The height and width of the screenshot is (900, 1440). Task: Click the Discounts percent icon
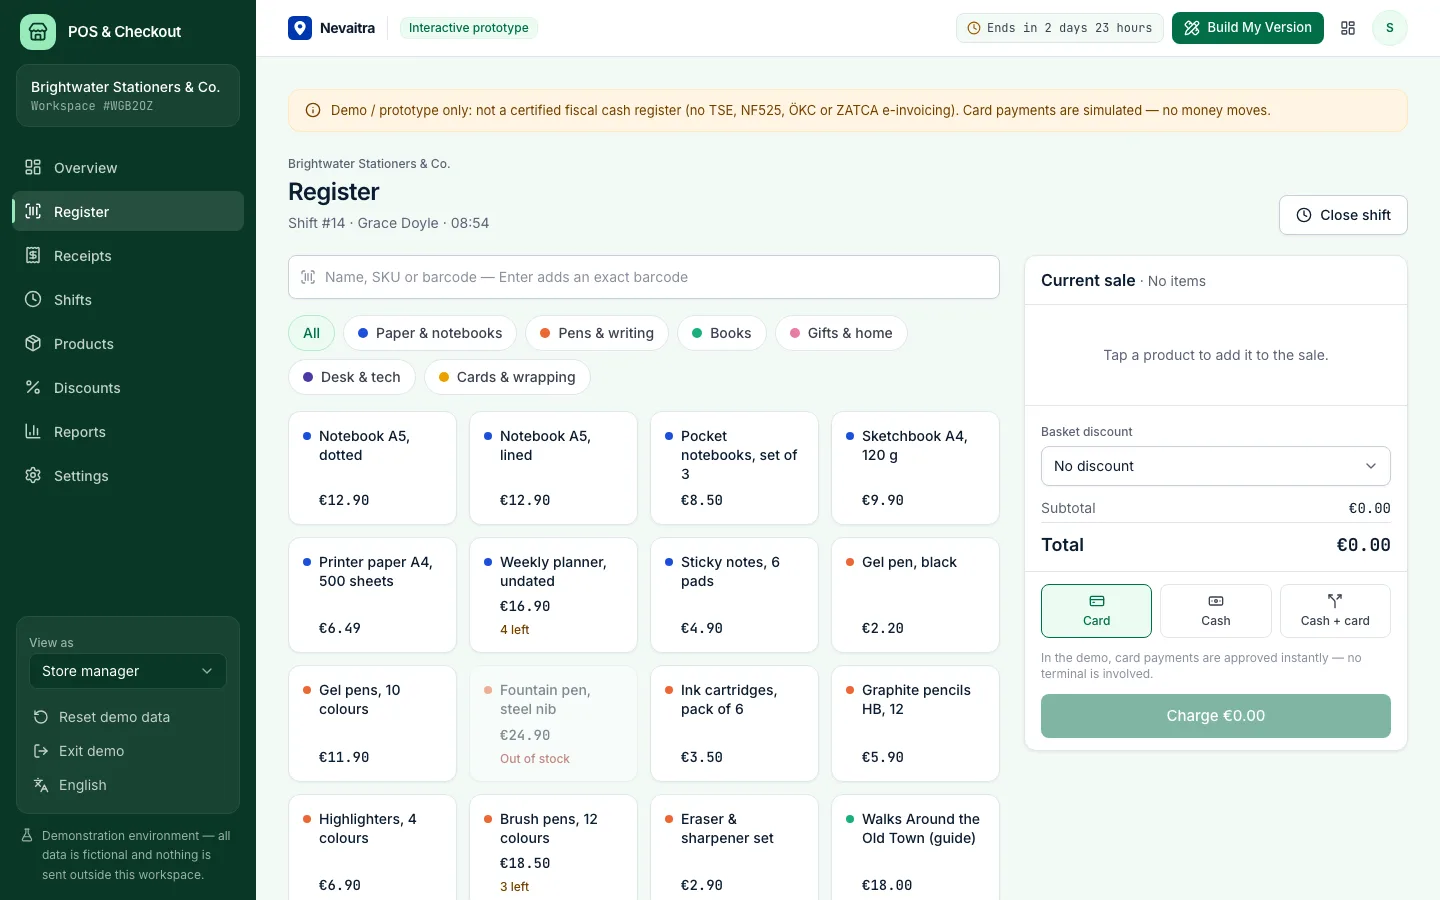pos(33,387)
